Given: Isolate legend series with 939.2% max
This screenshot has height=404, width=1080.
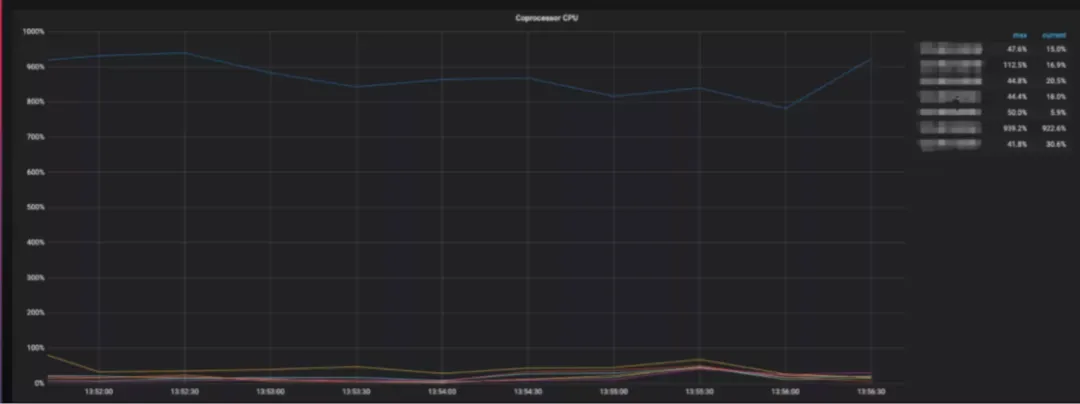Looking at the screenshot, I should [949, 129].
